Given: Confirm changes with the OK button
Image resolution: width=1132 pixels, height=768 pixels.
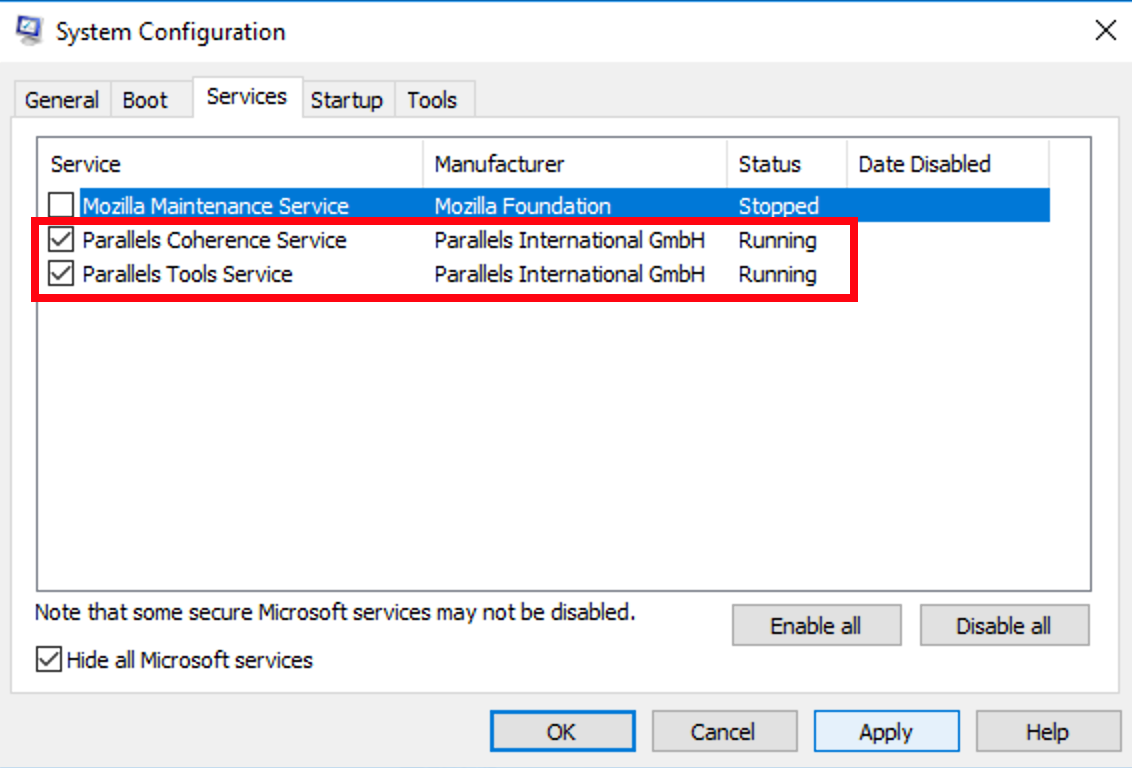Looking at the screenshot, I should 562,732.
